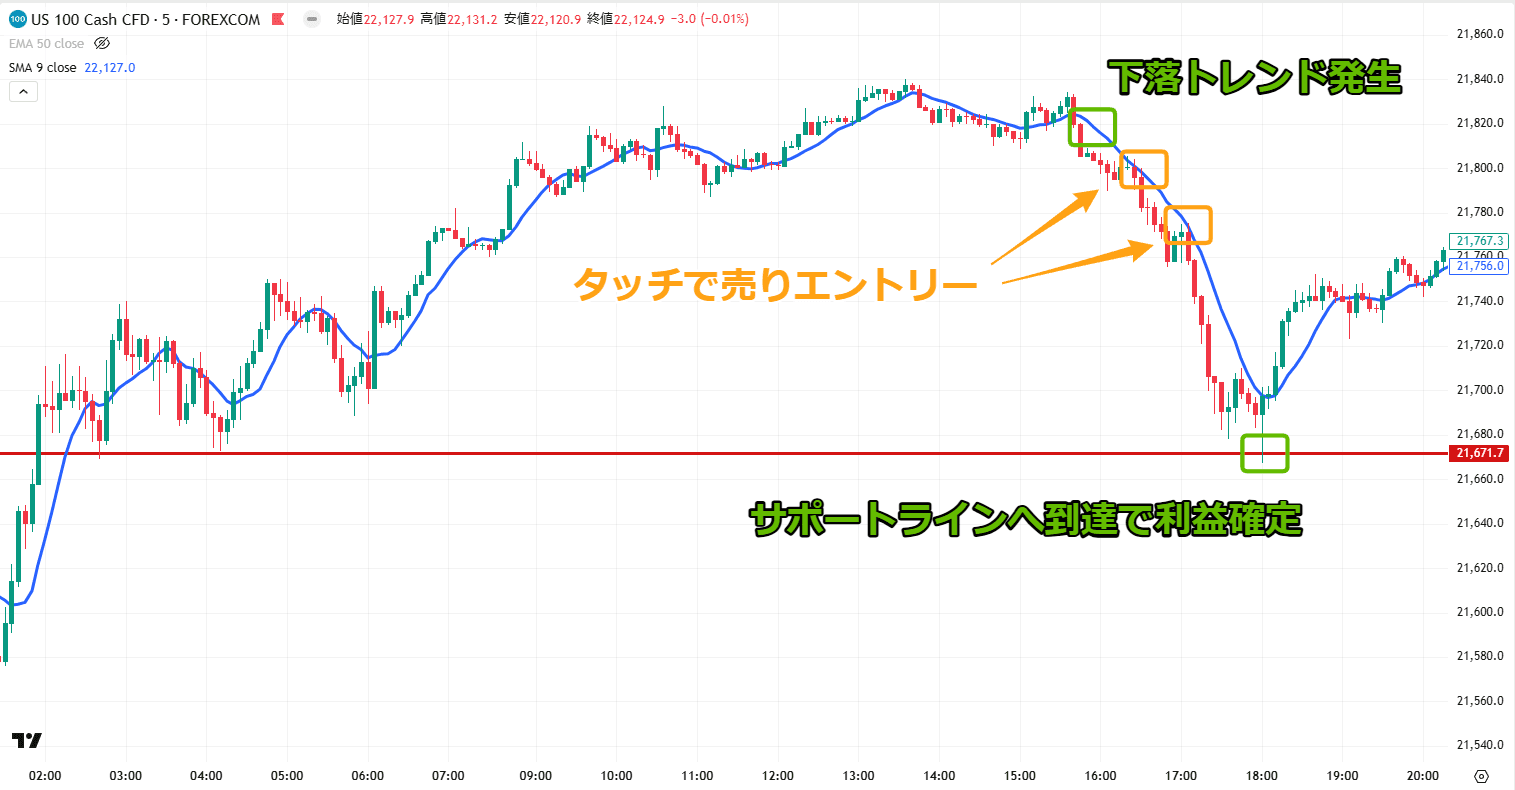Click the green price label 21,767.3
Screen dimensions: 1515x790
[x=1480, y=241]
